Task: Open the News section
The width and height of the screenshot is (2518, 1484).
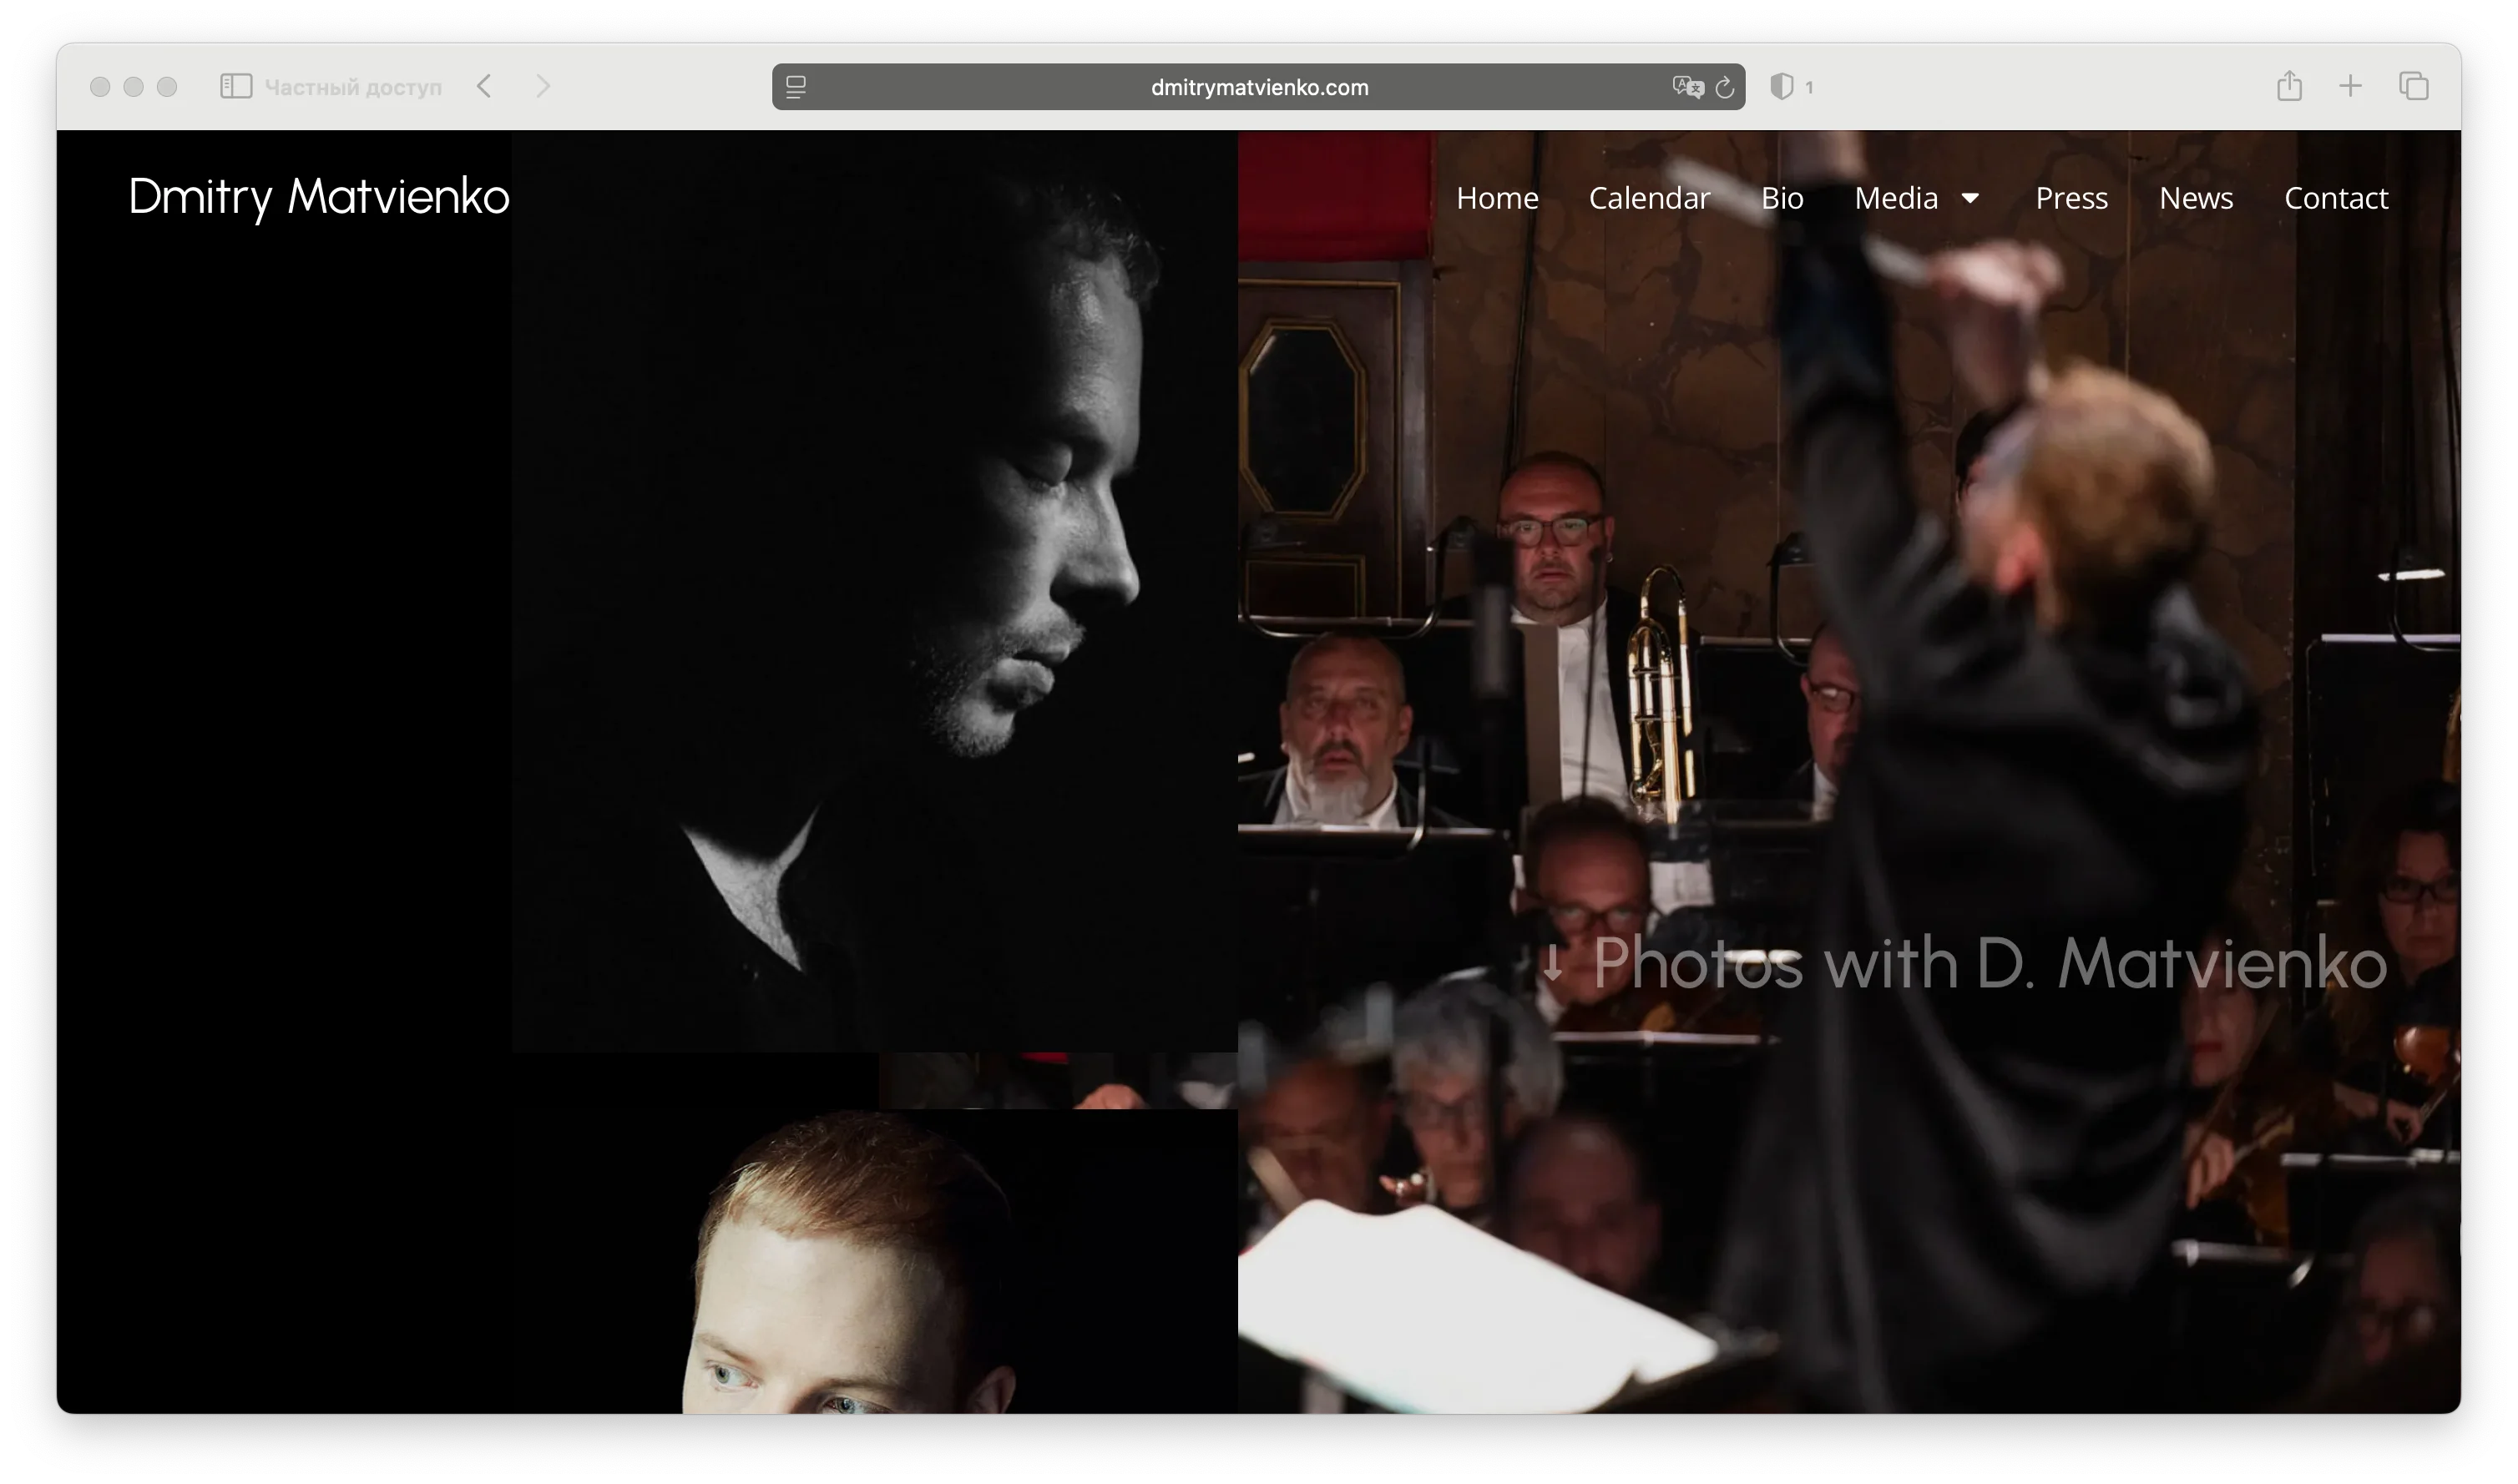Action: (x=2195, y=198)
